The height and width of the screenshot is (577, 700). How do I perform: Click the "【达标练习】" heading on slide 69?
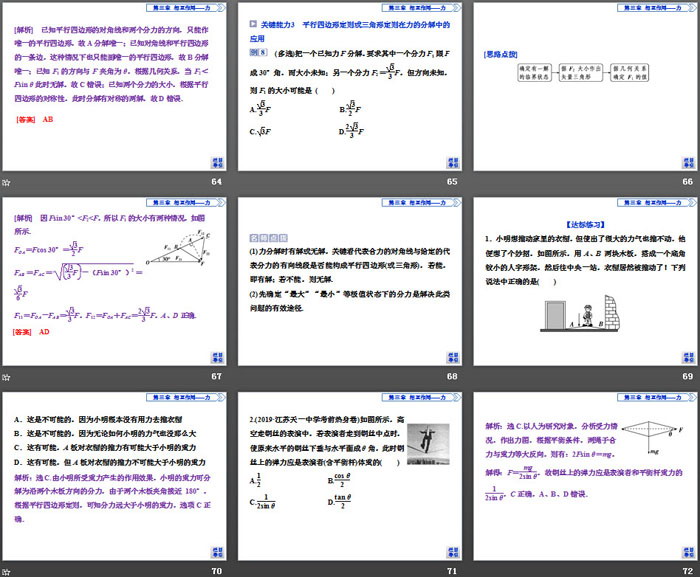point(585,225)
